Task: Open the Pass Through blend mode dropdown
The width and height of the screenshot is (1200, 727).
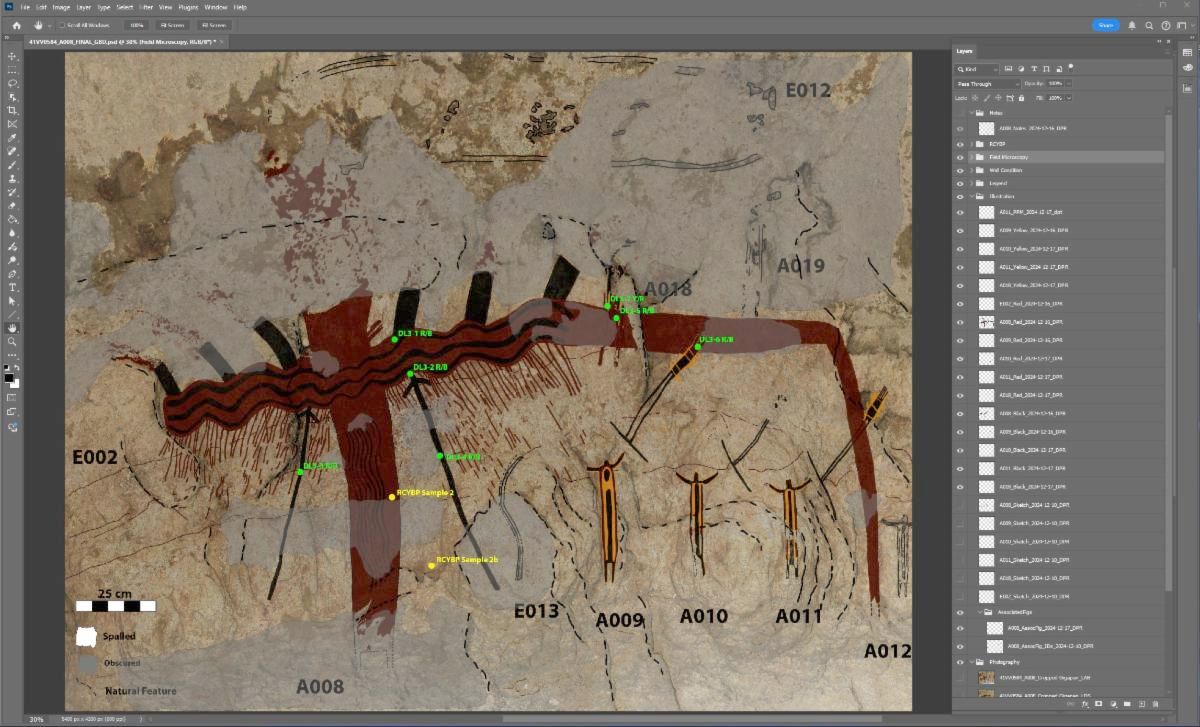Action: [987, 84]
